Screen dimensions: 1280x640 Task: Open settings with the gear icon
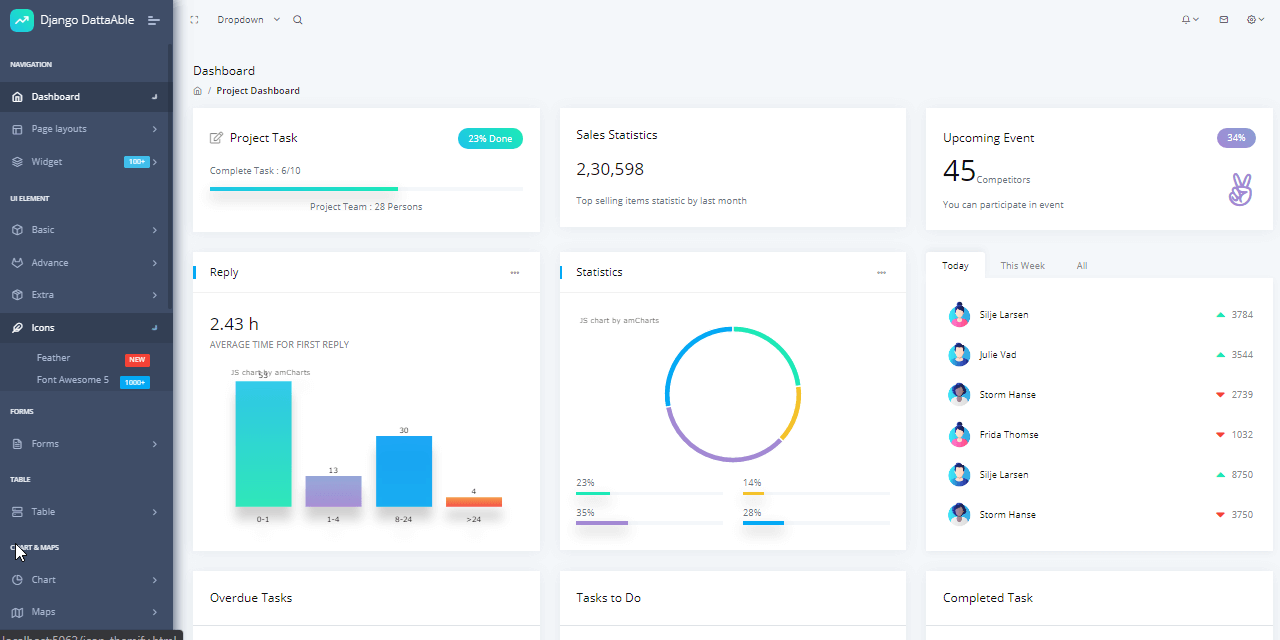coord(1251,19)
